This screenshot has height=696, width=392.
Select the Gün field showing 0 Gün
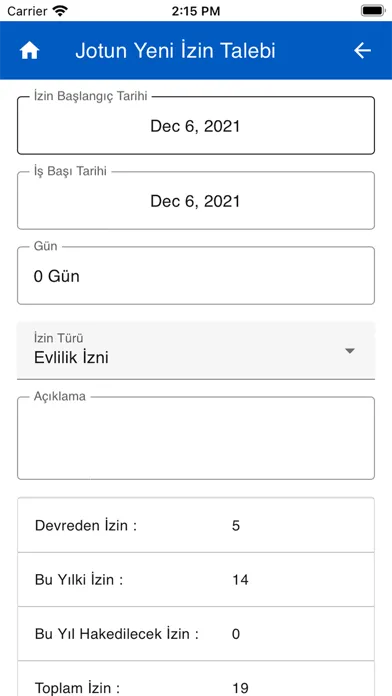(196, 276)
